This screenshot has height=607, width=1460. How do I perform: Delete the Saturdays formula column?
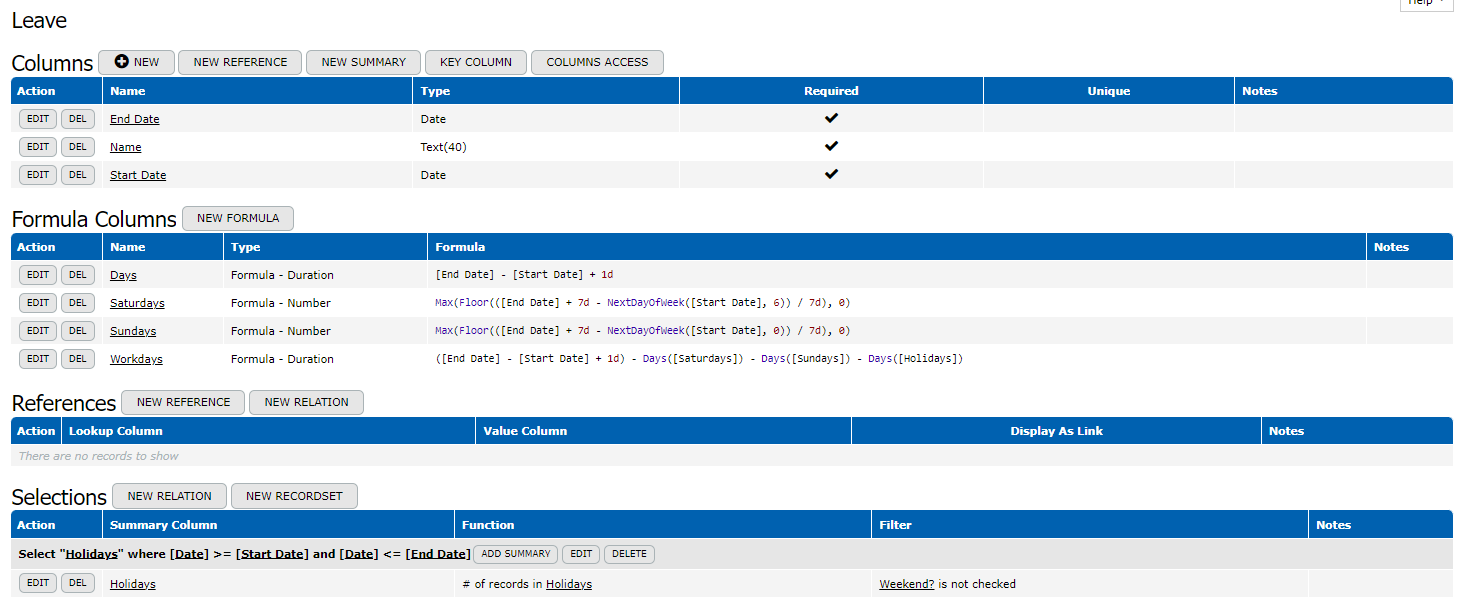[x=78, y=303]
